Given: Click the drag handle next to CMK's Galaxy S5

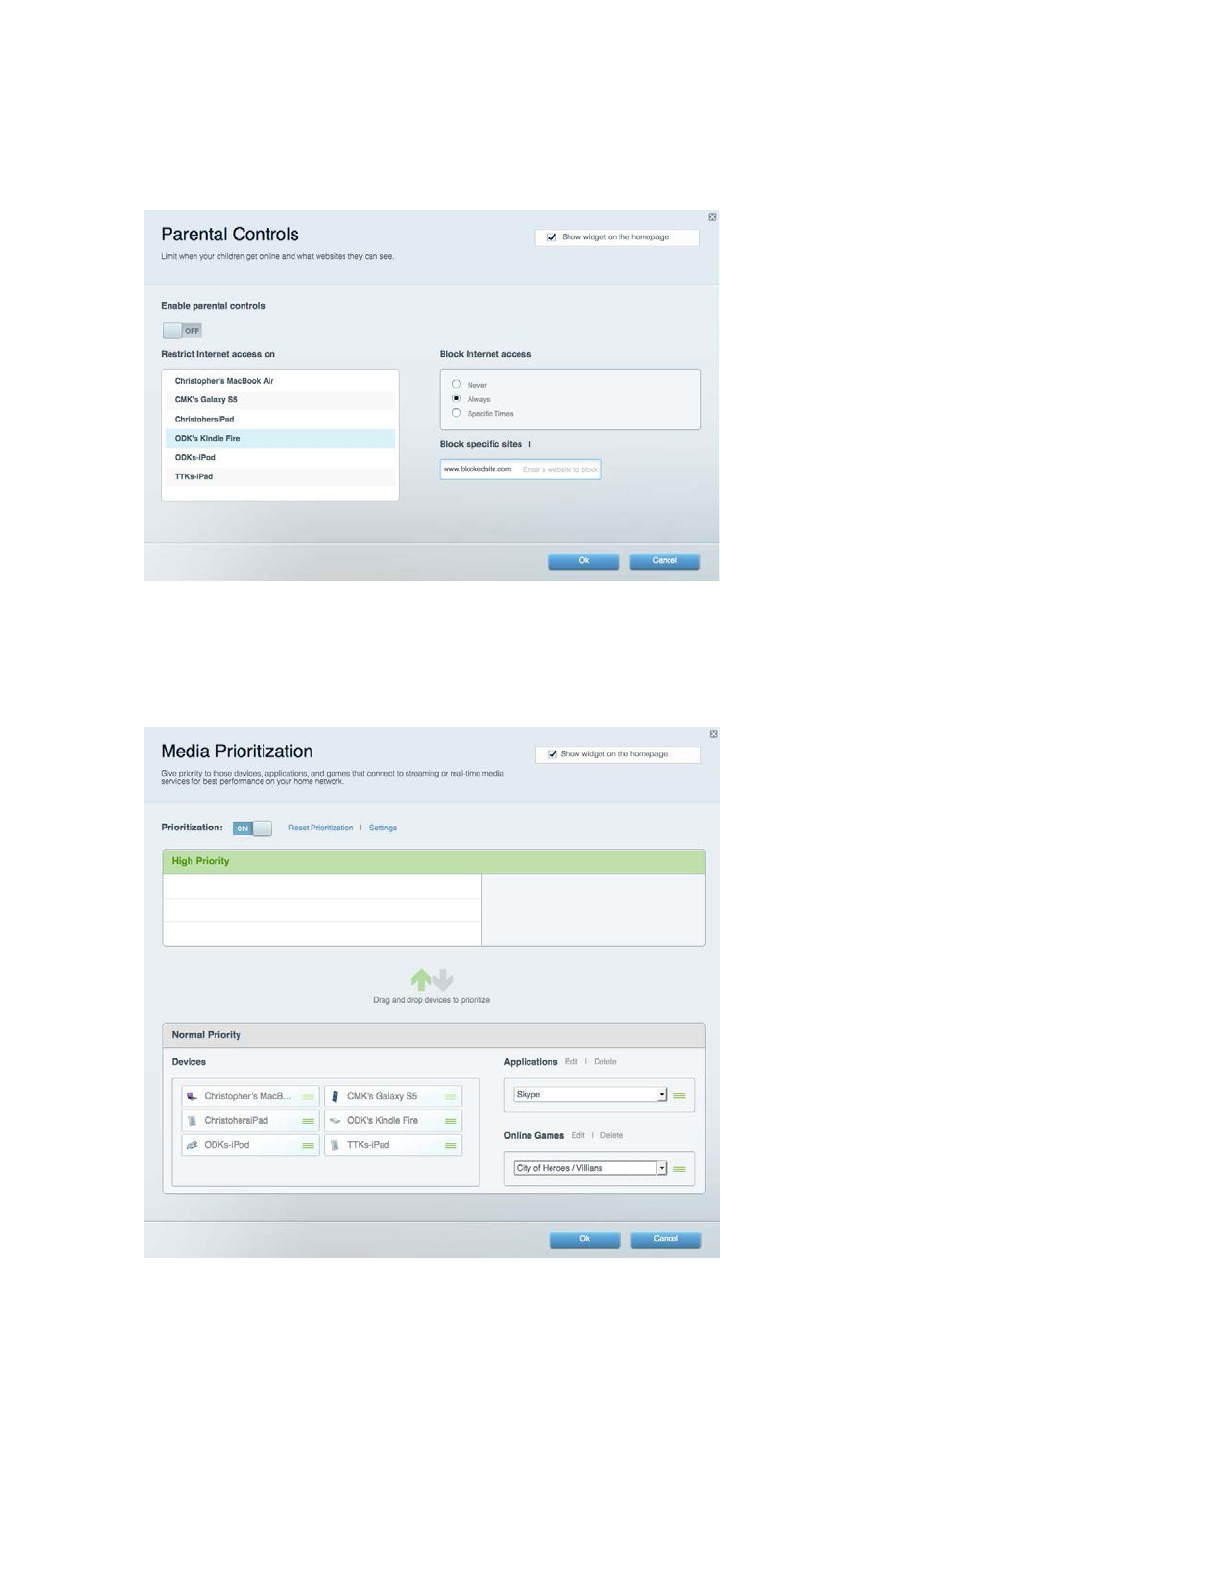Looking at the screenshot, I should point(451,1097).
